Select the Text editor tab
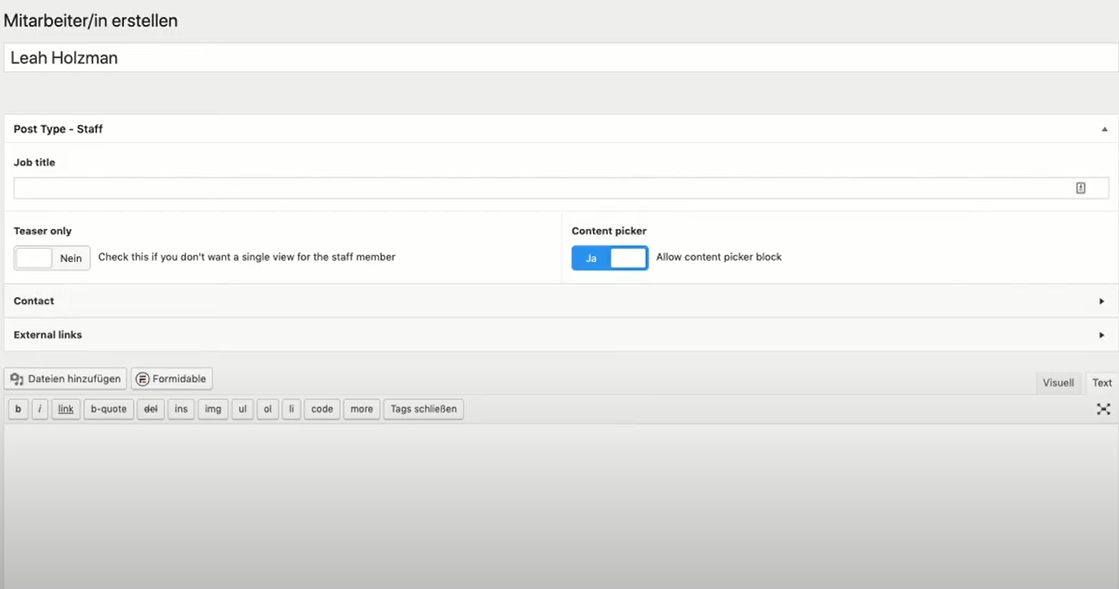Image resolution: width=1119 pixels, height=589 pixels. pyautogui.click(x=1102, y=383)
